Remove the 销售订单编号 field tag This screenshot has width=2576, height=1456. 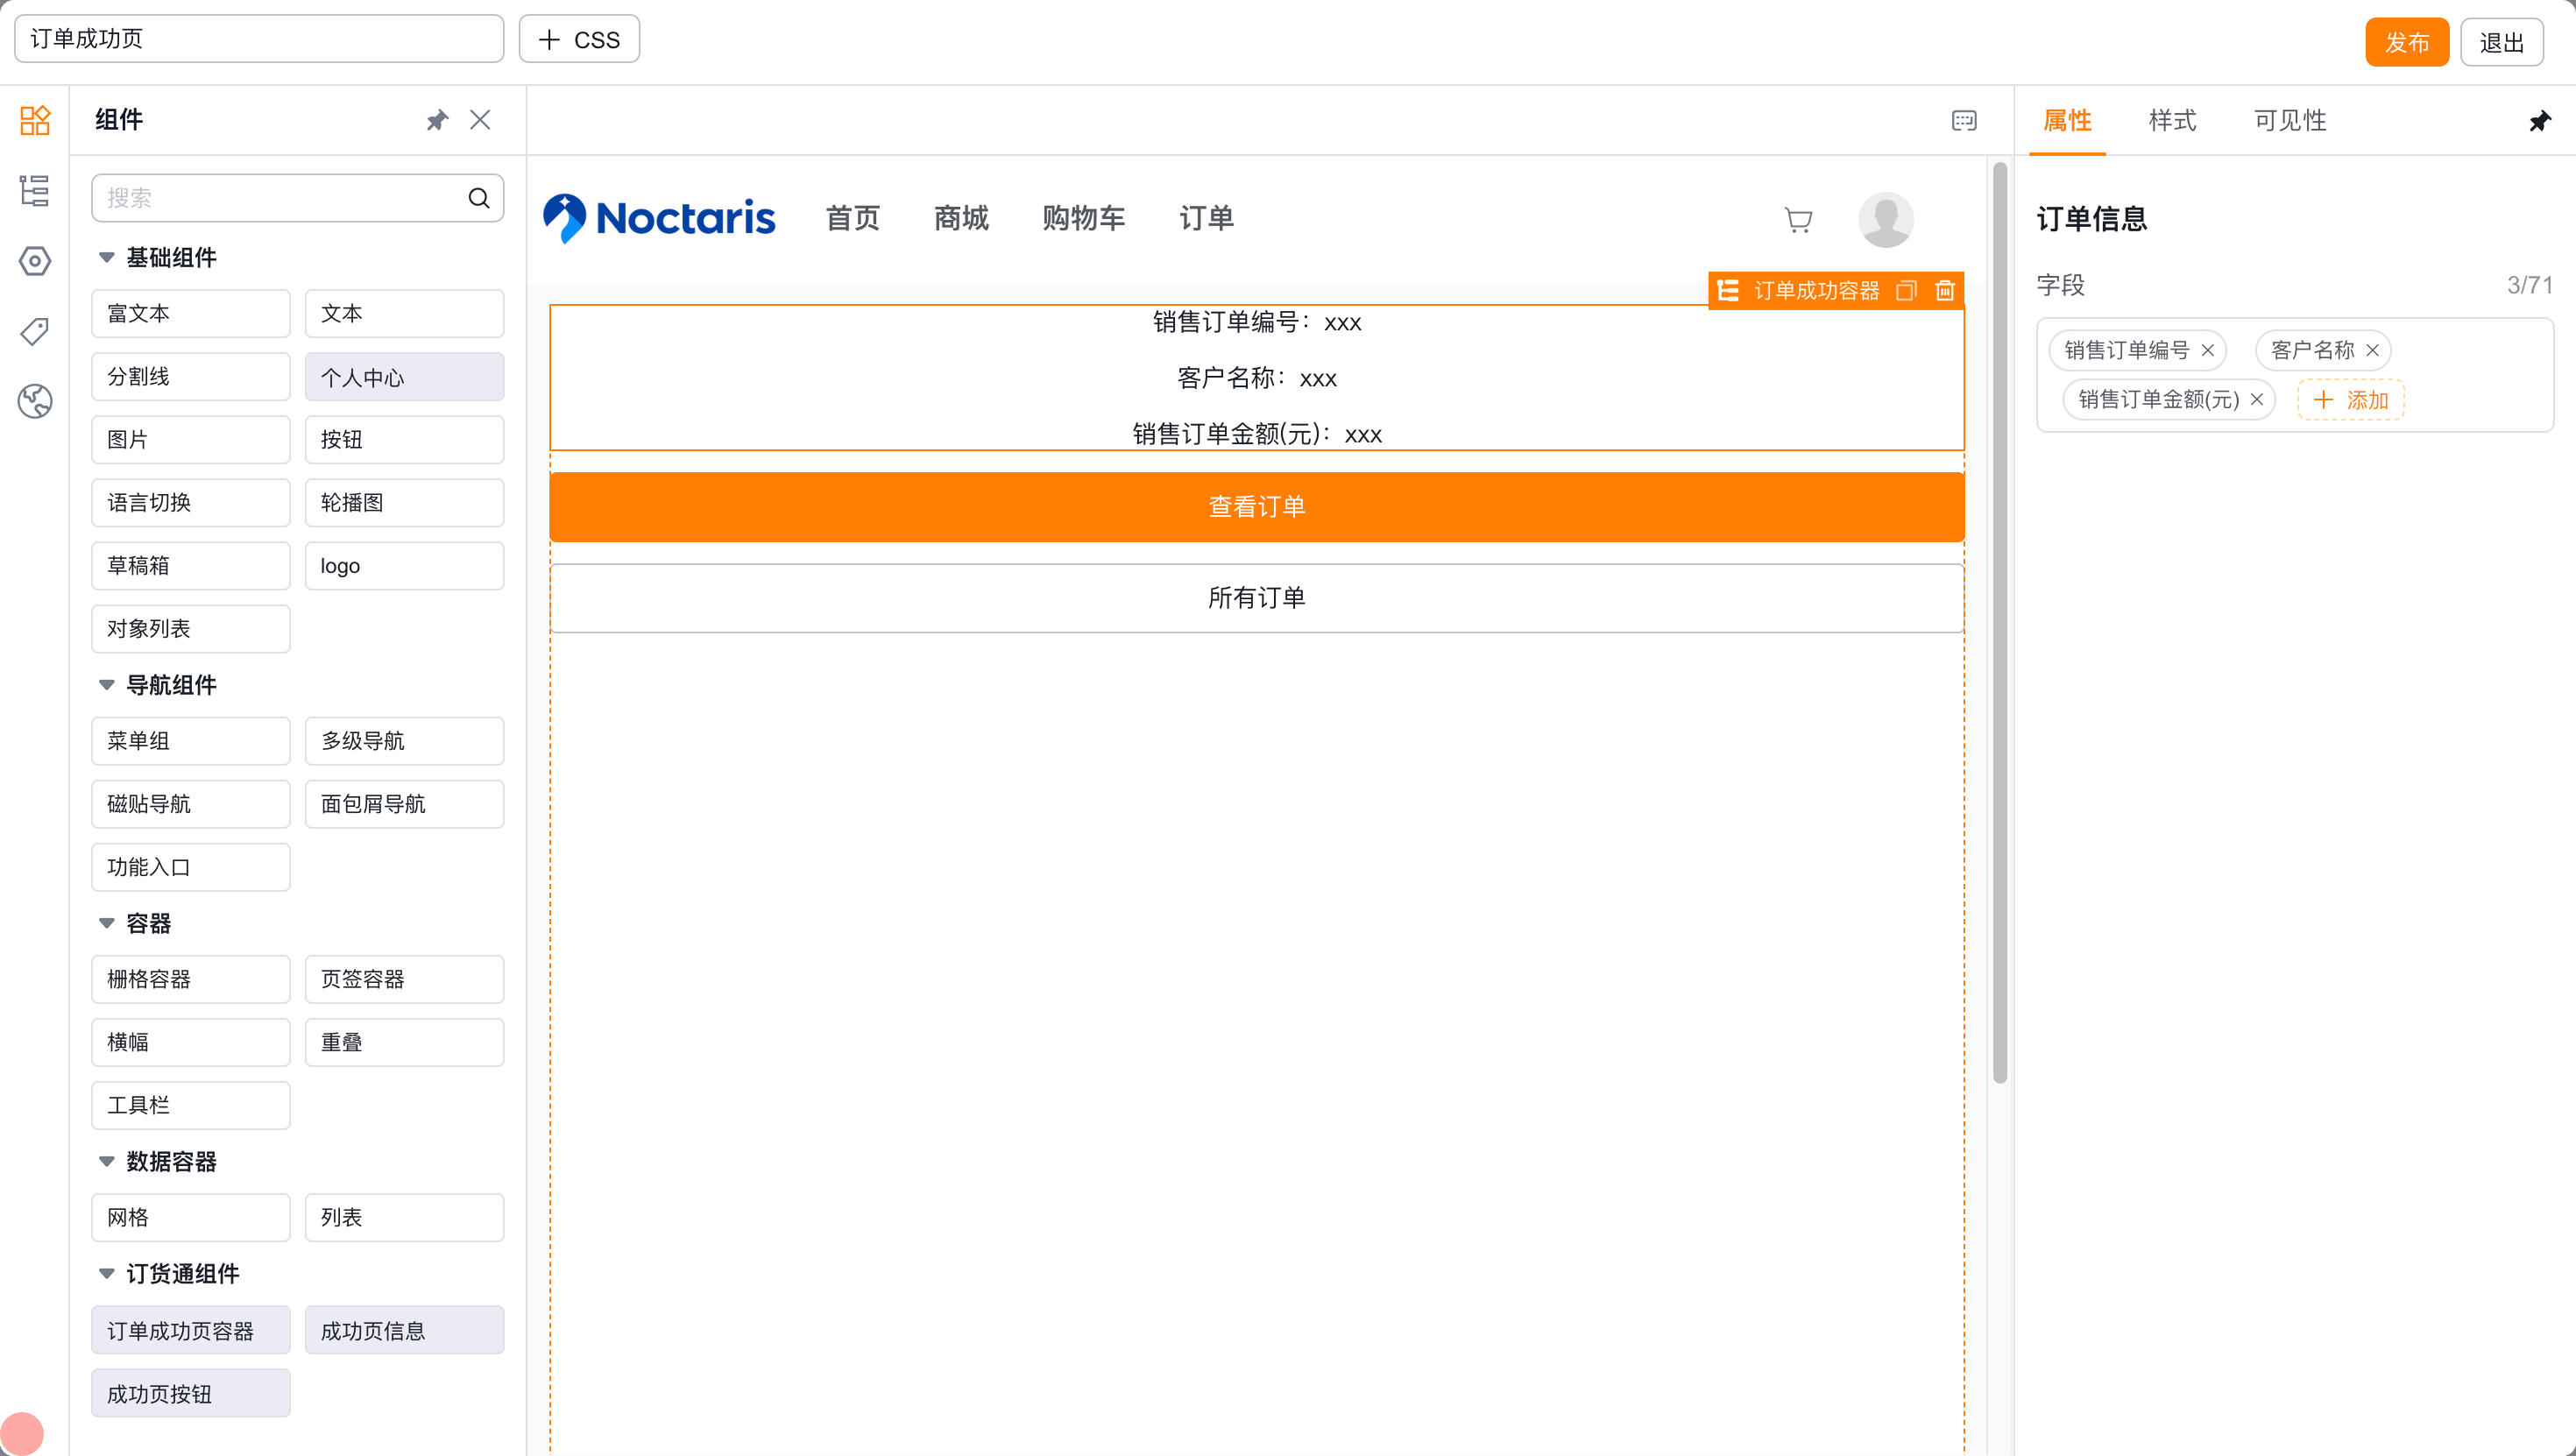[x=2207, y=350]
